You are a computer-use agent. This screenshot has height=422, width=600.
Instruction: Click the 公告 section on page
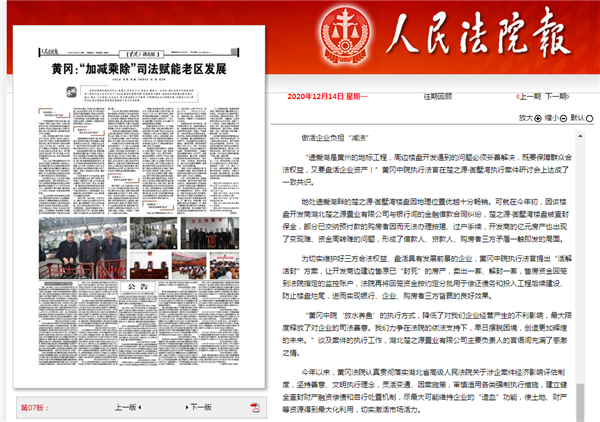(138, 287)
